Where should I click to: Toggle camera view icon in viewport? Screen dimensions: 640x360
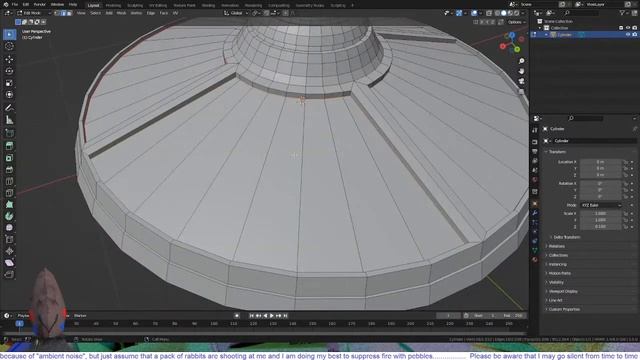(521, 81)
